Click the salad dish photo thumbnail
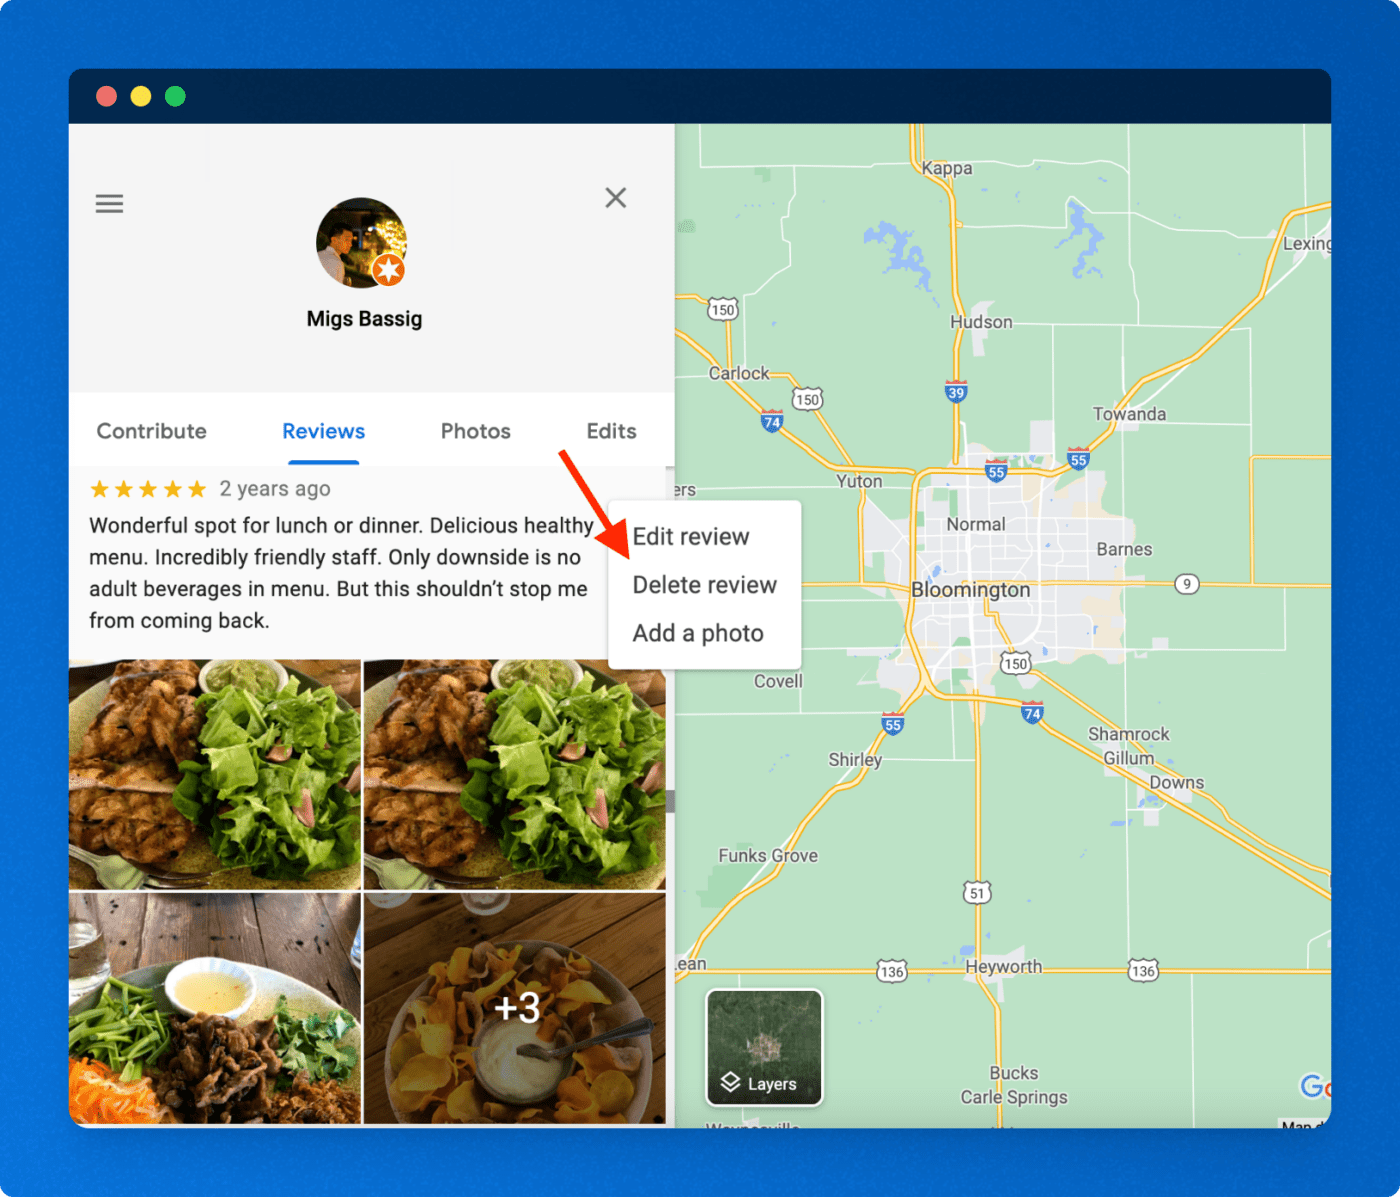The height and width of the screenshot is (1197, 1400). point(213,773)
